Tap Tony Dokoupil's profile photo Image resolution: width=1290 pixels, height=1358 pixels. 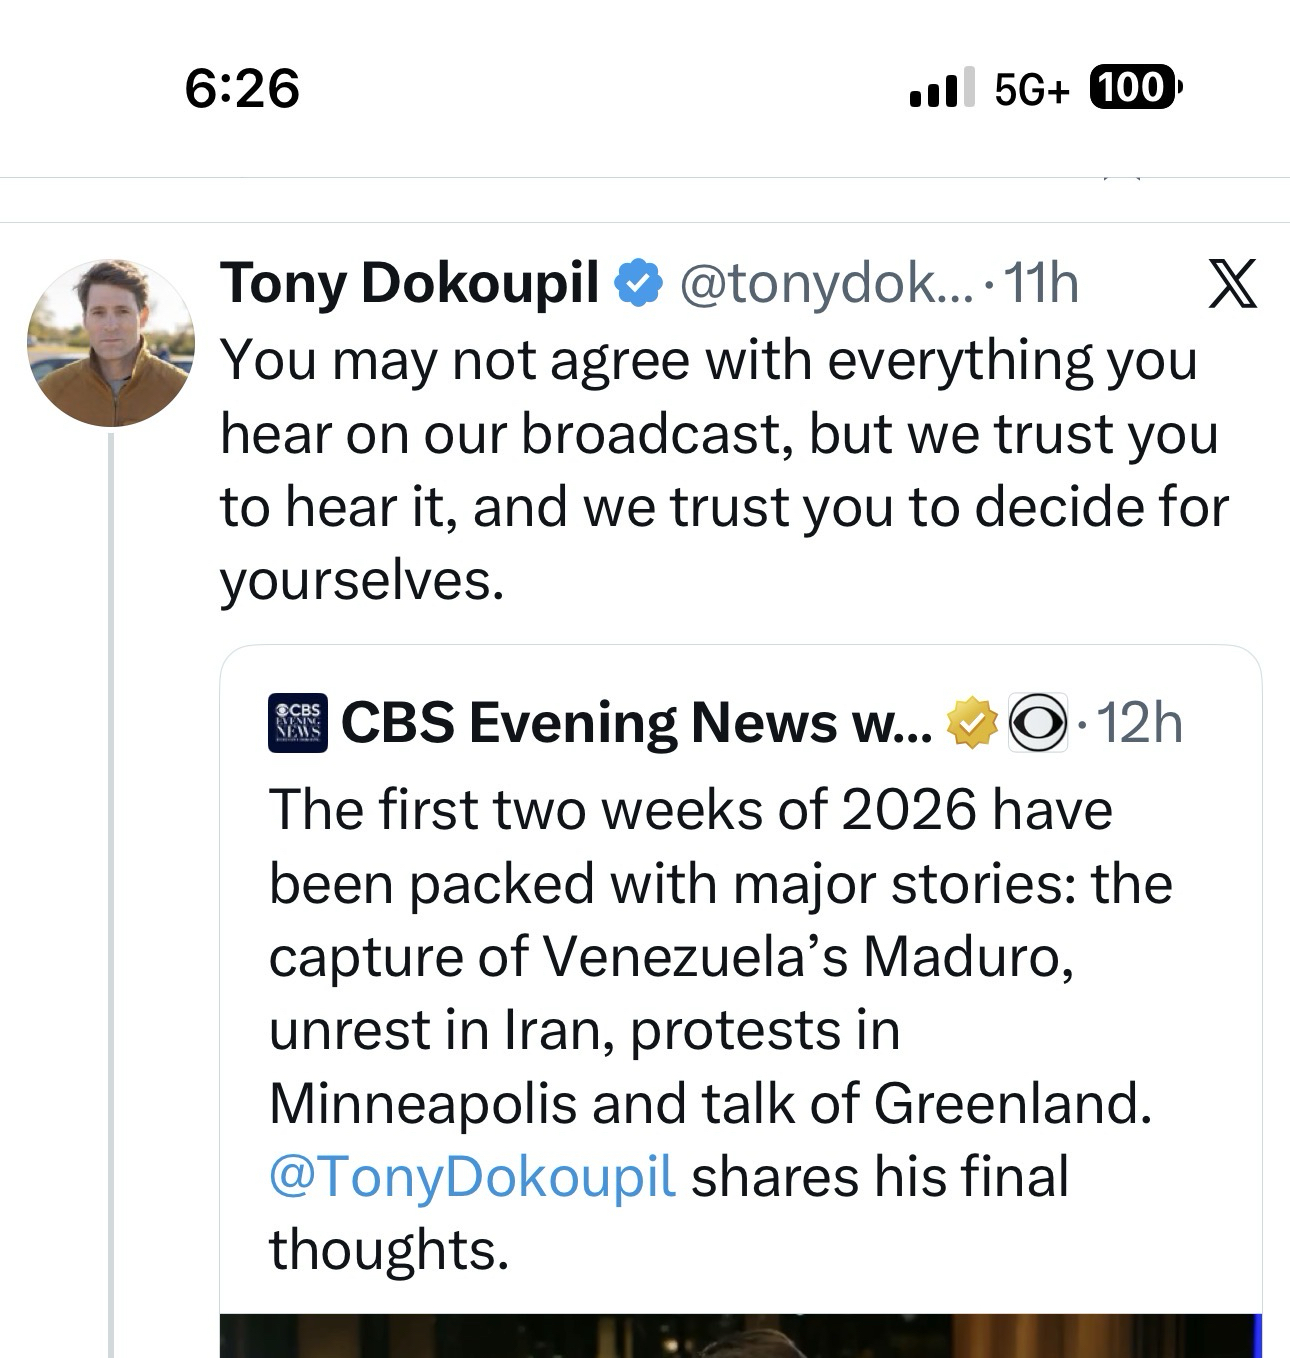click(110, 343)
